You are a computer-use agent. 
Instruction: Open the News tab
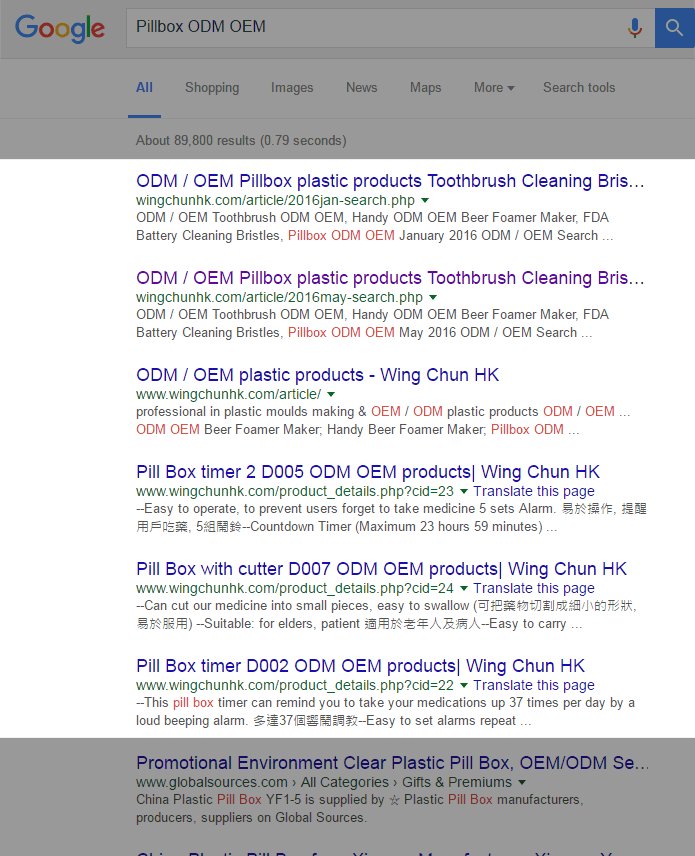[361, 87]
